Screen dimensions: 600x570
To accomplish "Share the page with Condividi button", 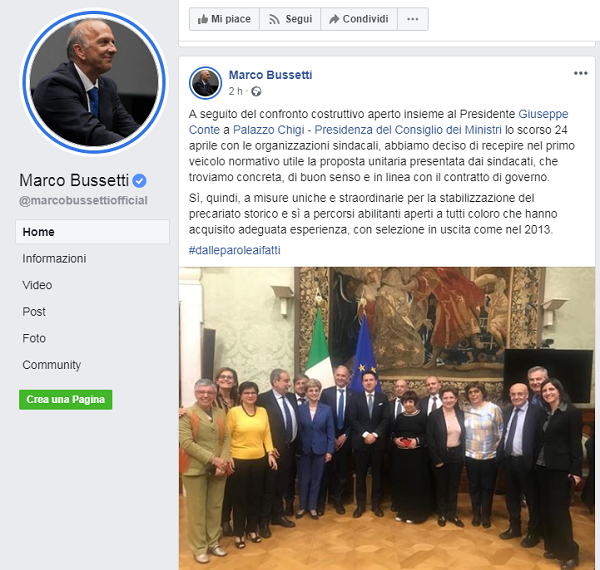I will coord(359,19).
